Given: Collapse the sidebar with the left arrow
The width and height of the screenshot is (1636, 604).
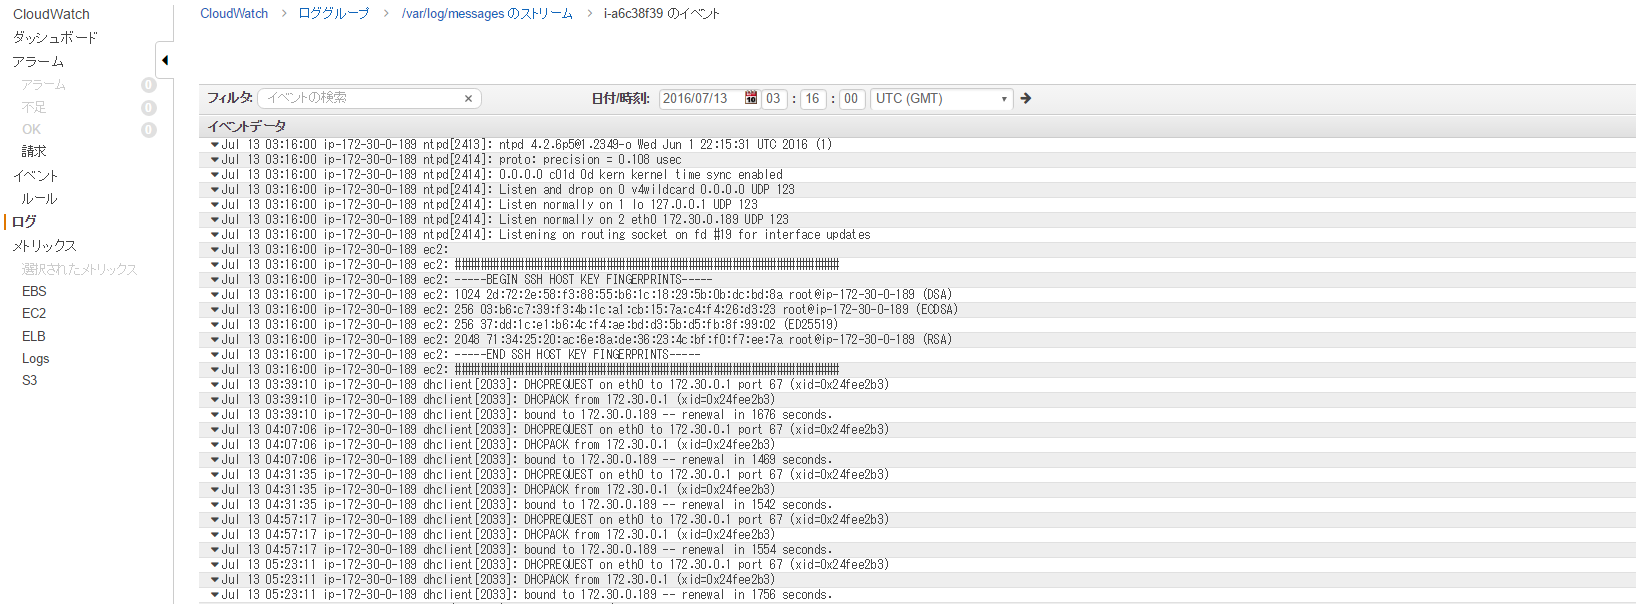Looking at the screenshot, I should click(165, 60).
